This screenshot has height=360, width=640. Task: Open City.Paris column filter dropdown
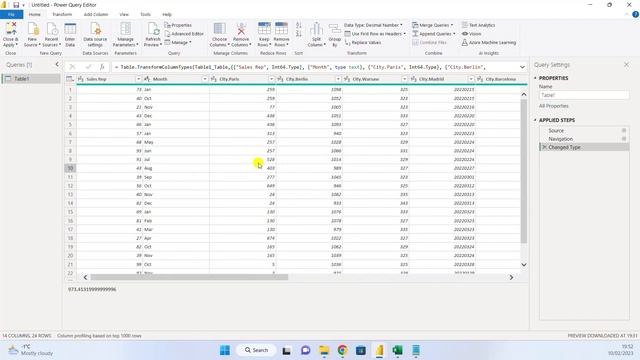[x=271, y=79]
